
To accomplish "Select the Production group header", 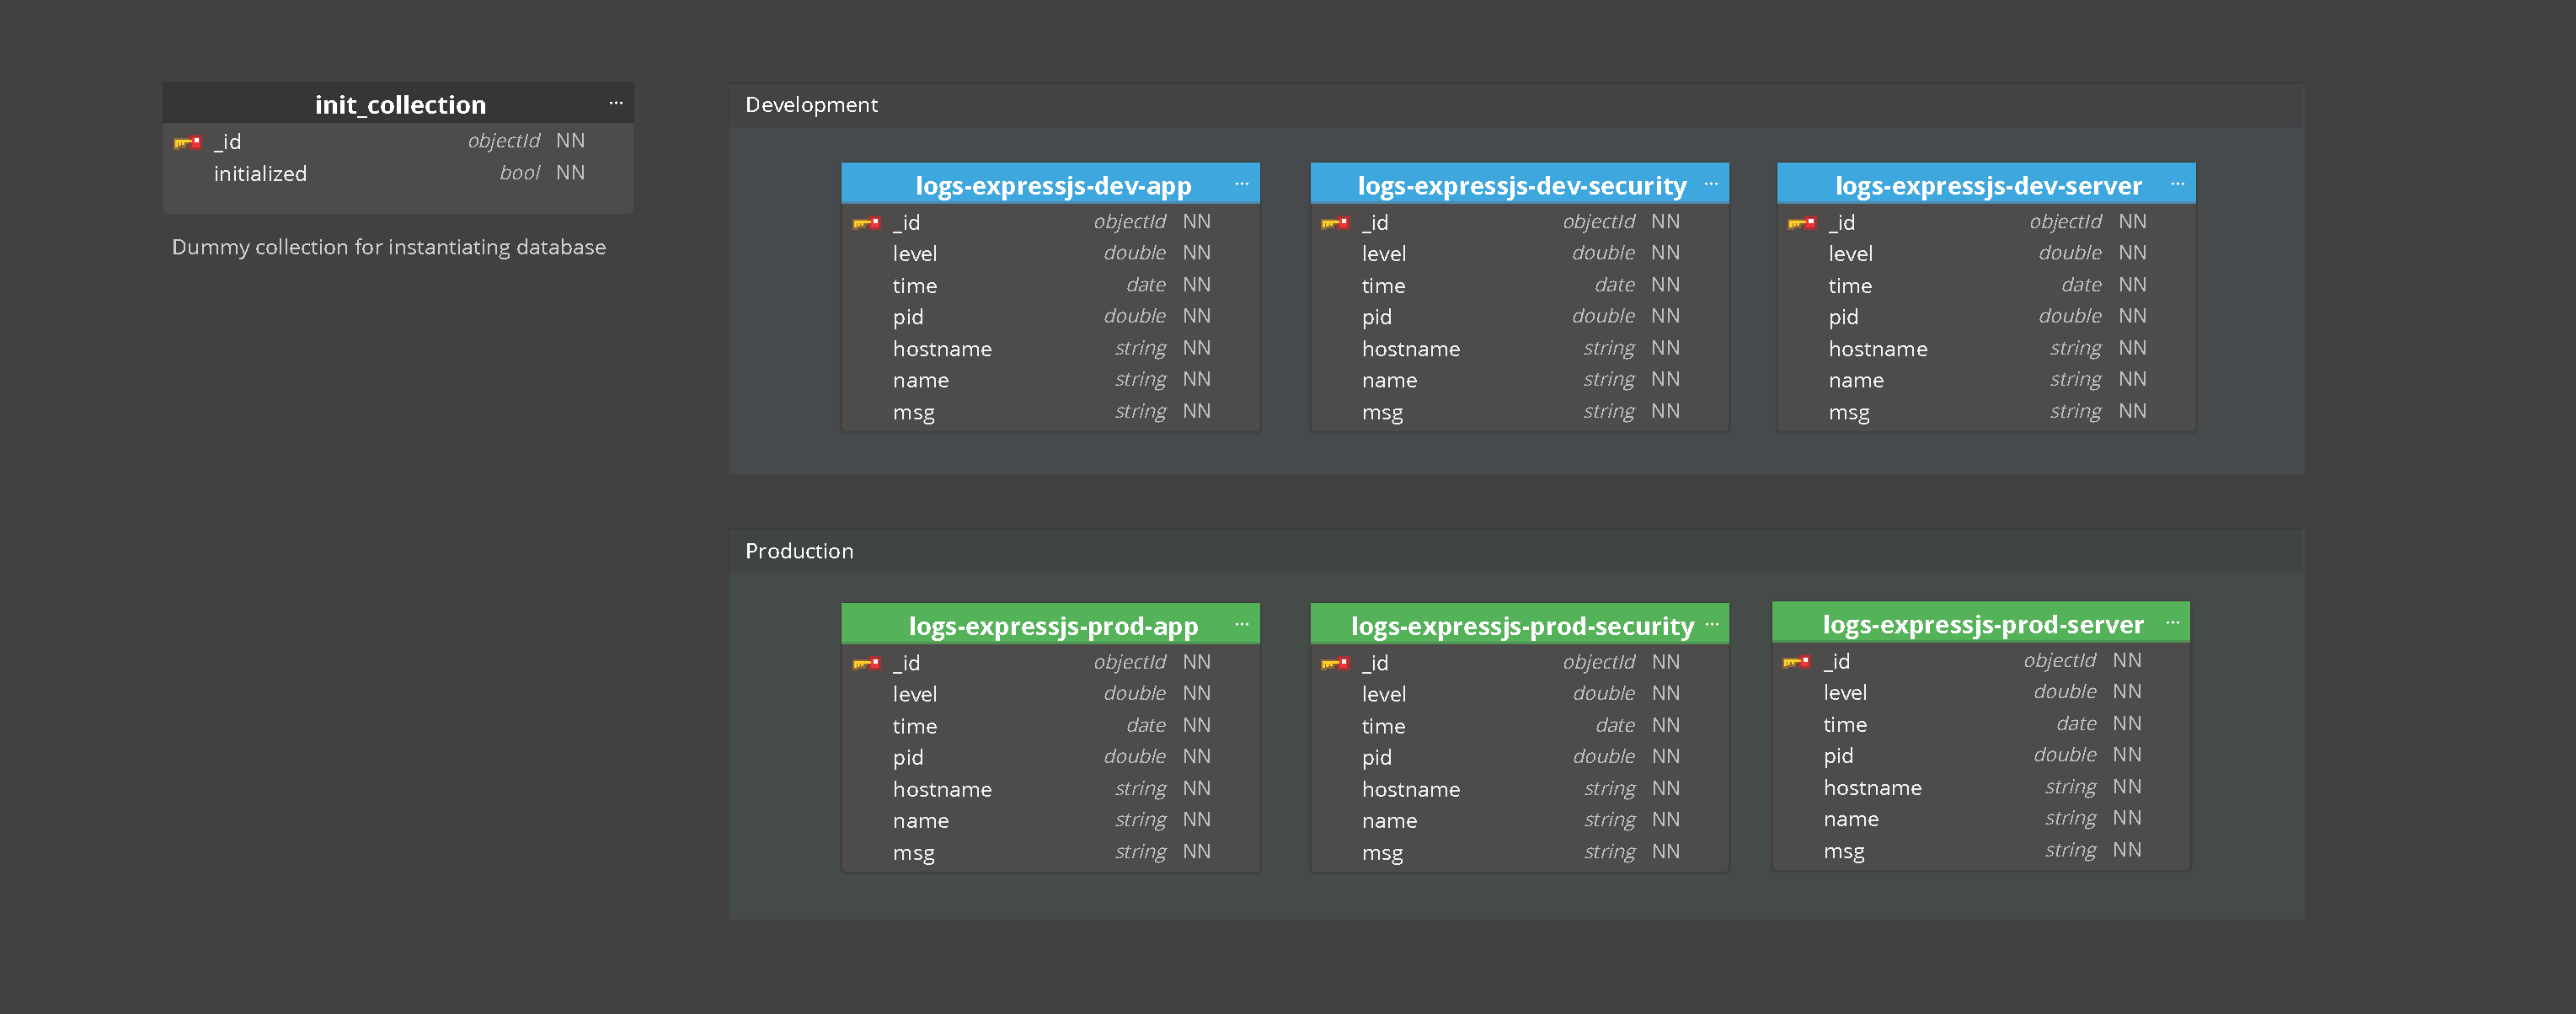I will click(x=1516, y=551).
